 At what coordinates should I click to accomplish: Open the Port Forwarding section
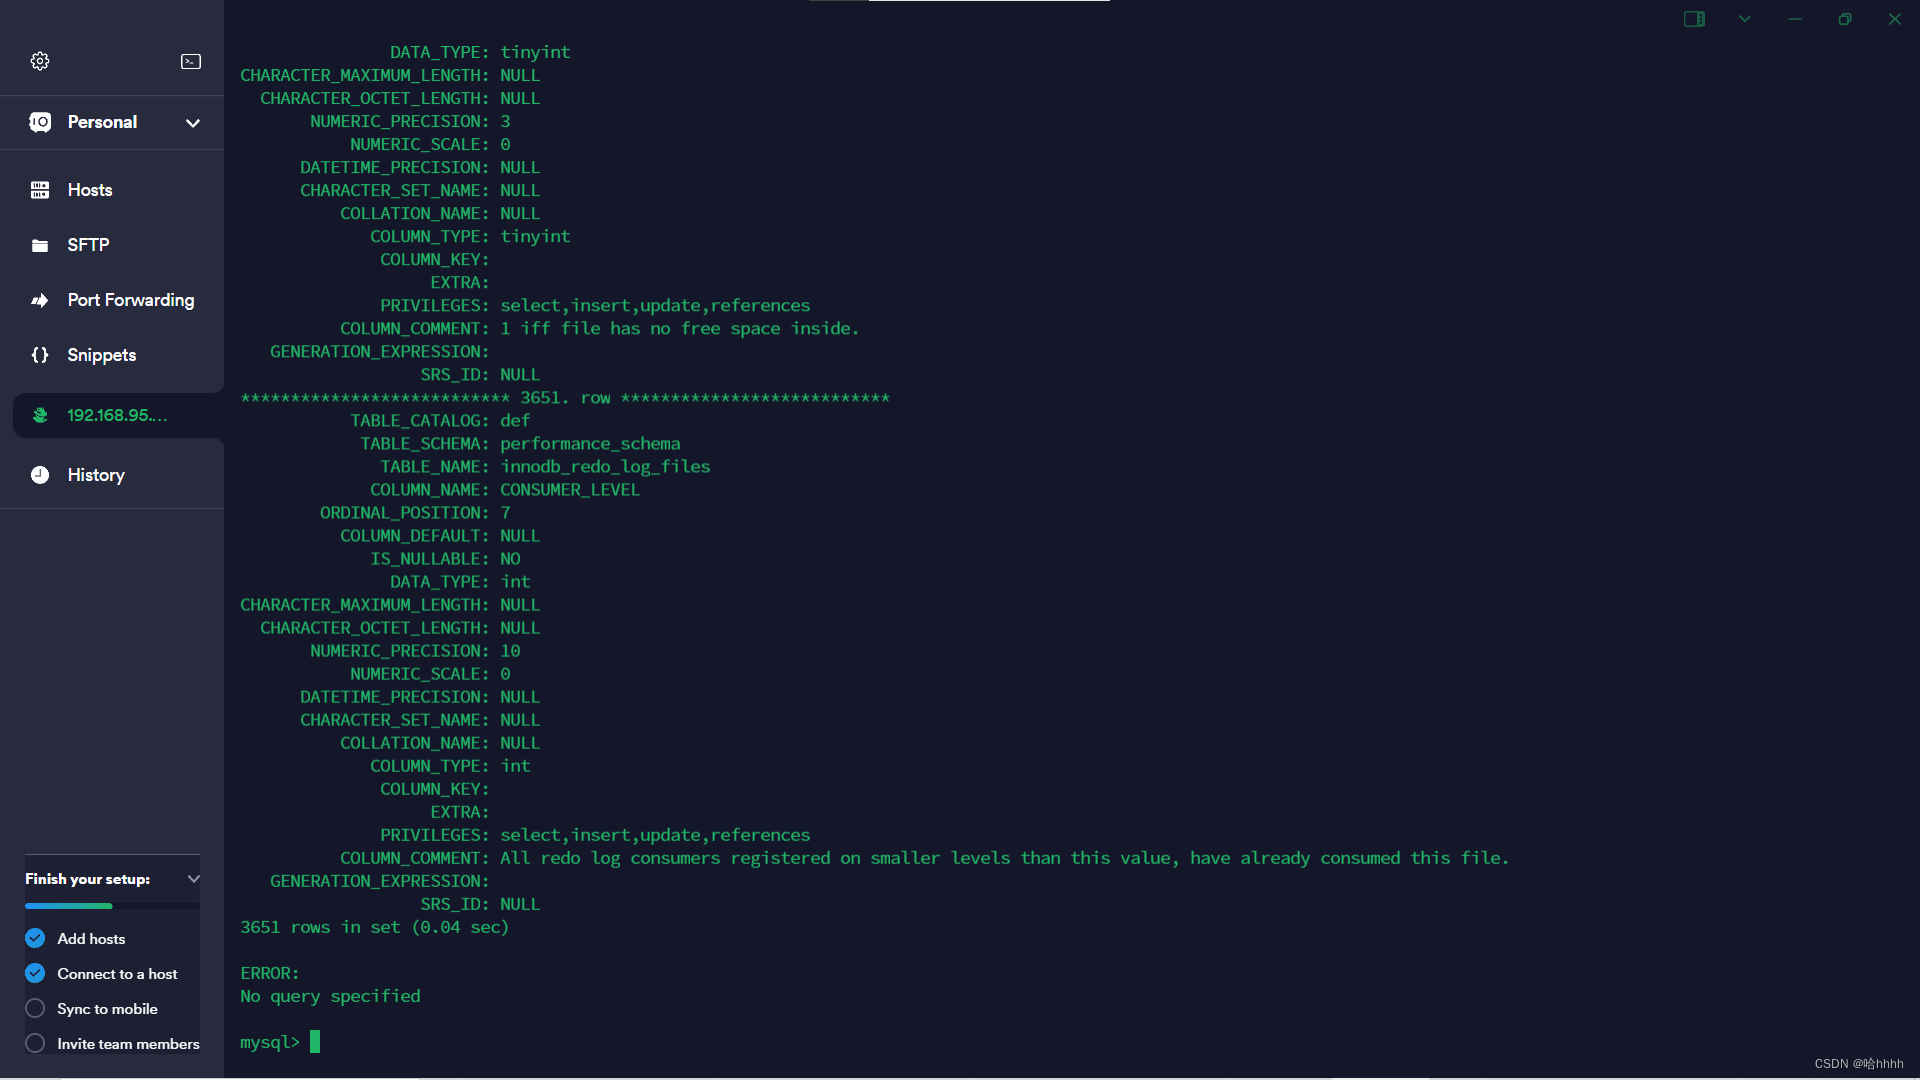pos(130,300)
